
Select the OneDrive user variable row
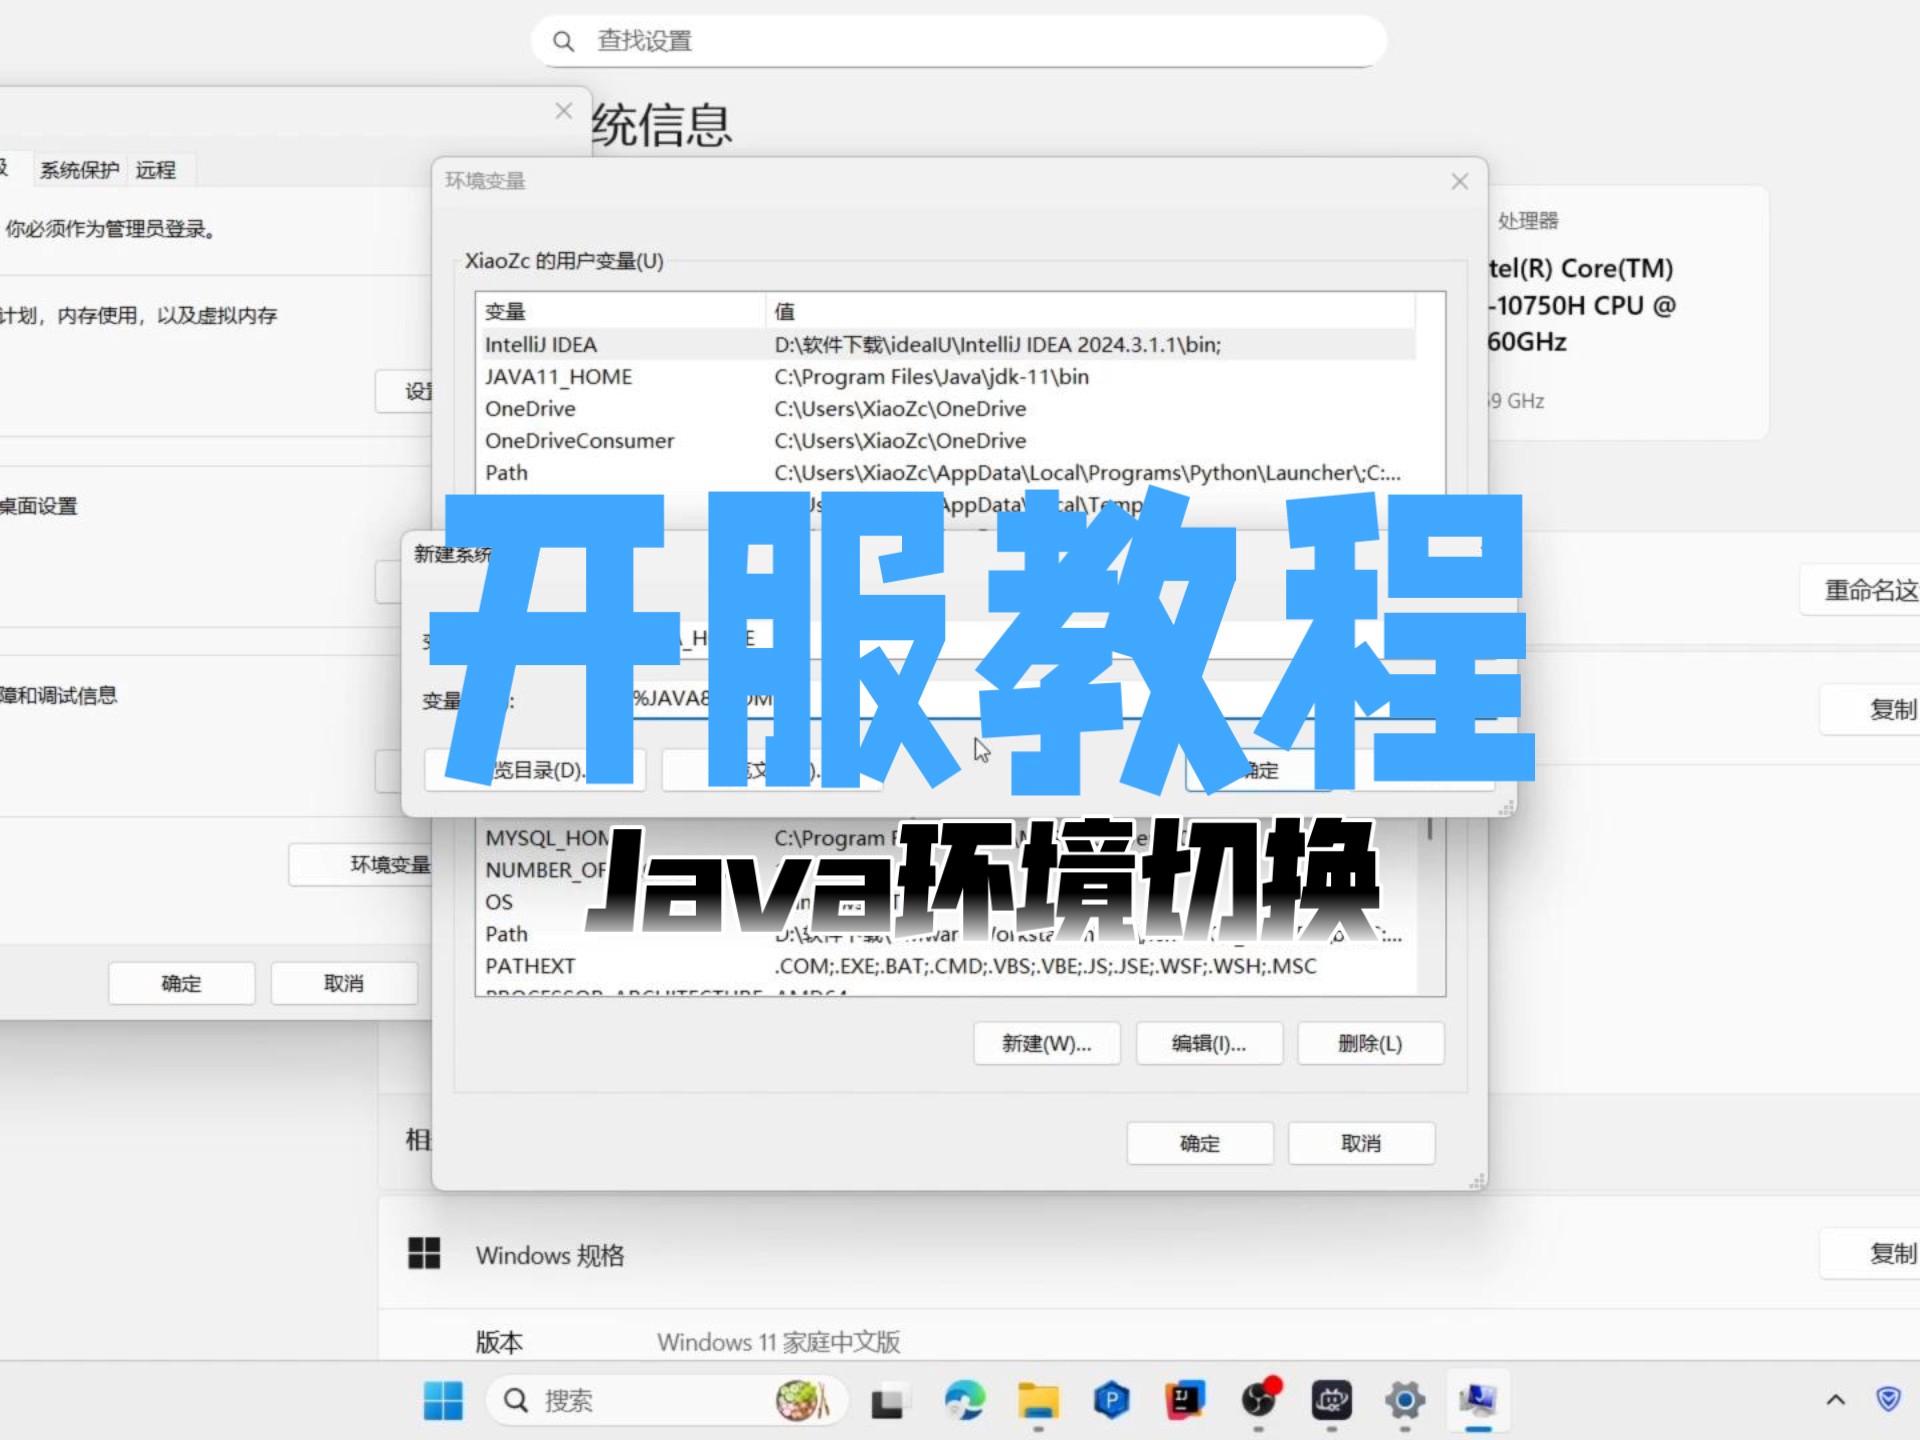[x=946, y=409]
